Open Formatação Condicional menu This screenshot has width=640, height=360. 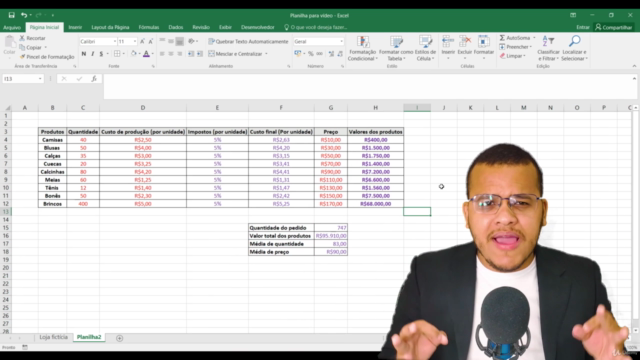tap(362, 48)
